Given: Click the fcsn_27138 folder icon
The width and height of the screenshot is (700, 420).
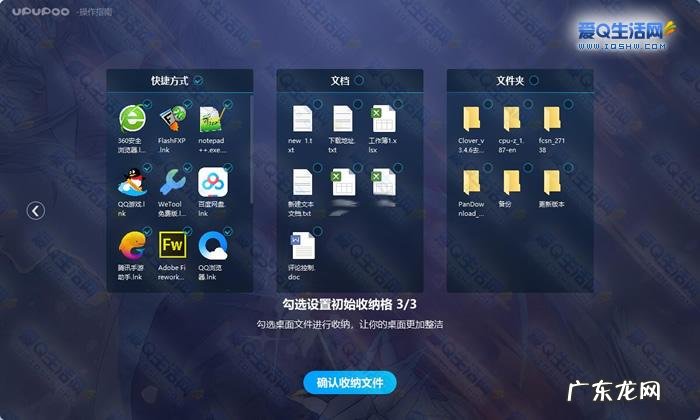Looking at the screenshot, I should coord(552,119).
